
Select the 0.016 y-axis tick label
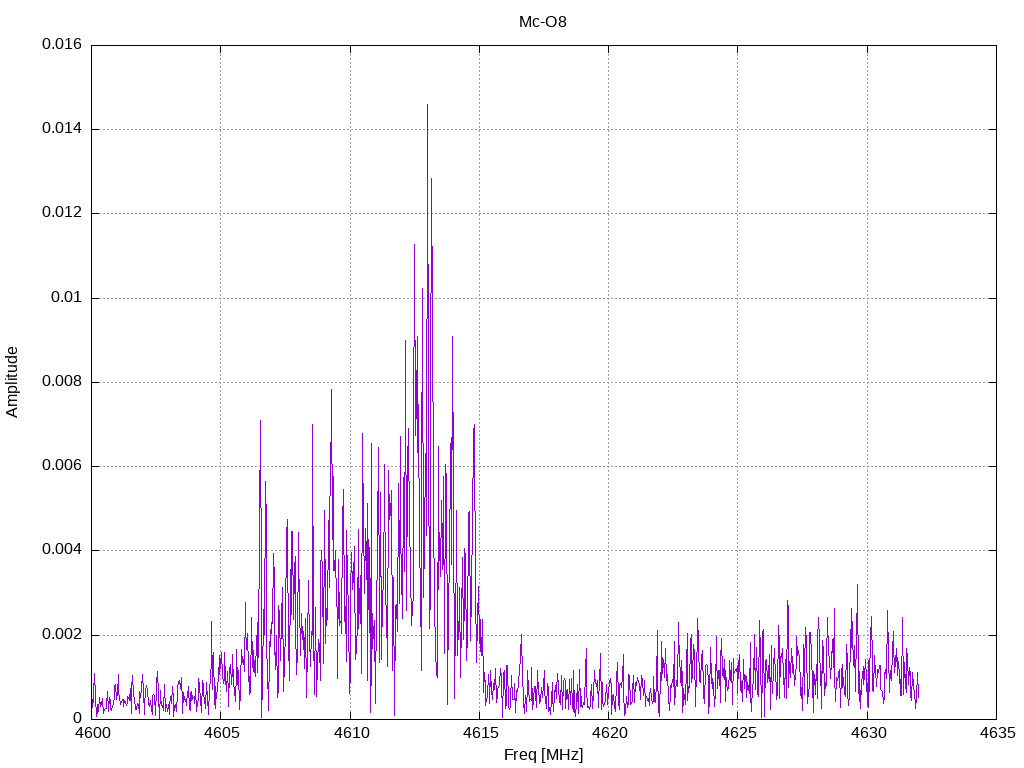[62, 45]
